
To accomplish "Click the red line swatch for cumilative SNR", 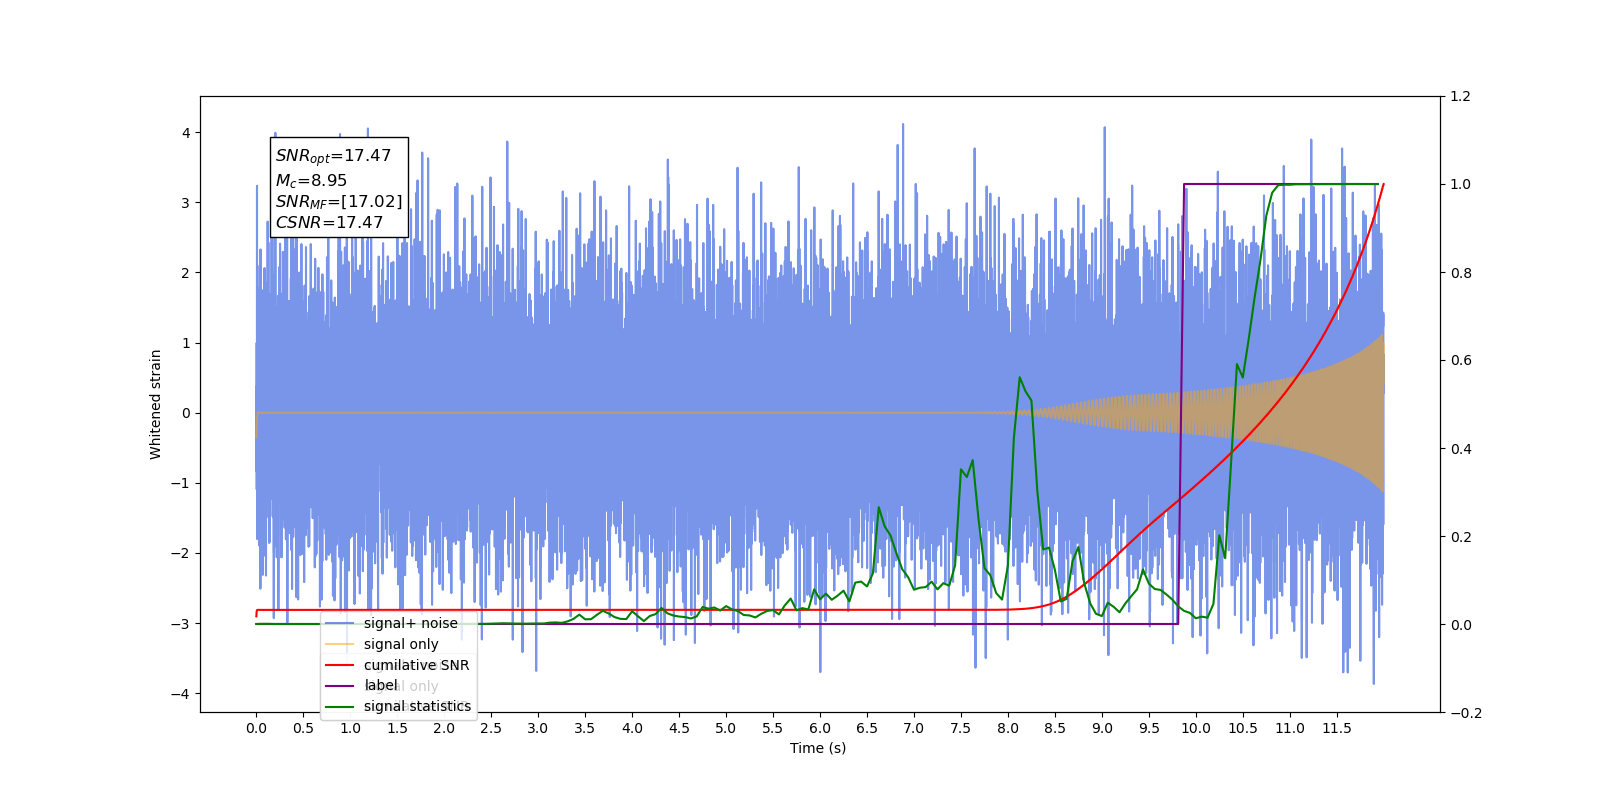I will coord(340,665).
